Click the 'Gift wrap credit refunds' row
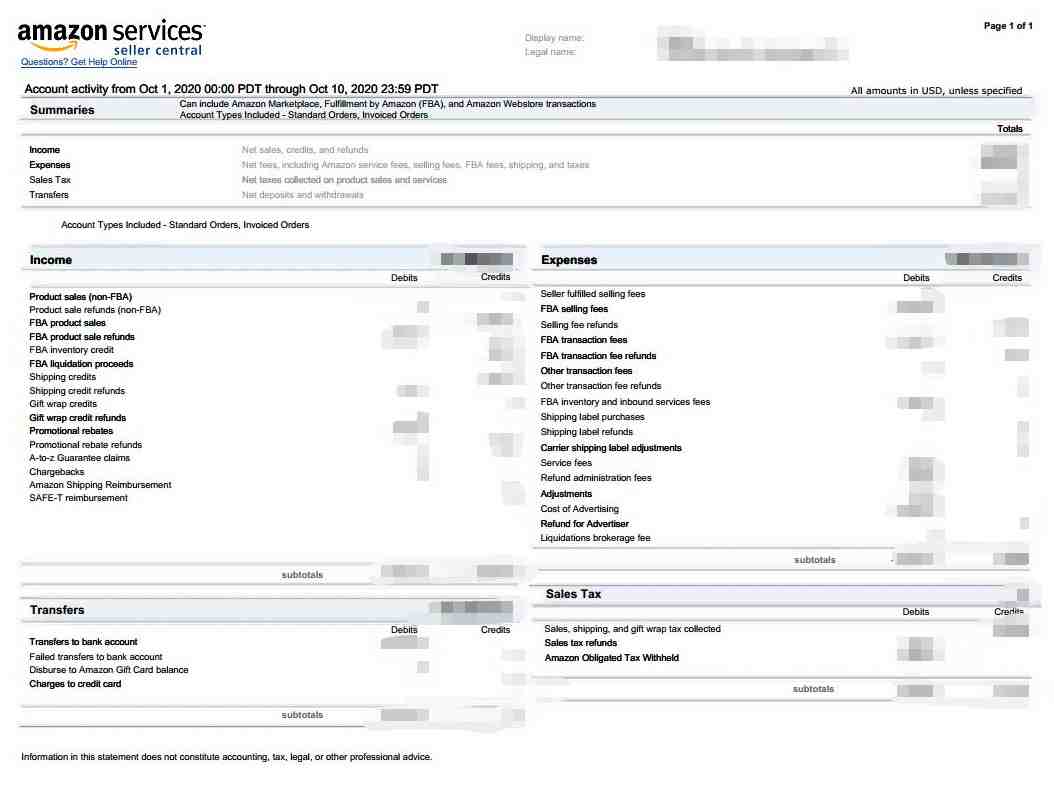This screenshot has height=805, width=1054. (x=77, y=417)
